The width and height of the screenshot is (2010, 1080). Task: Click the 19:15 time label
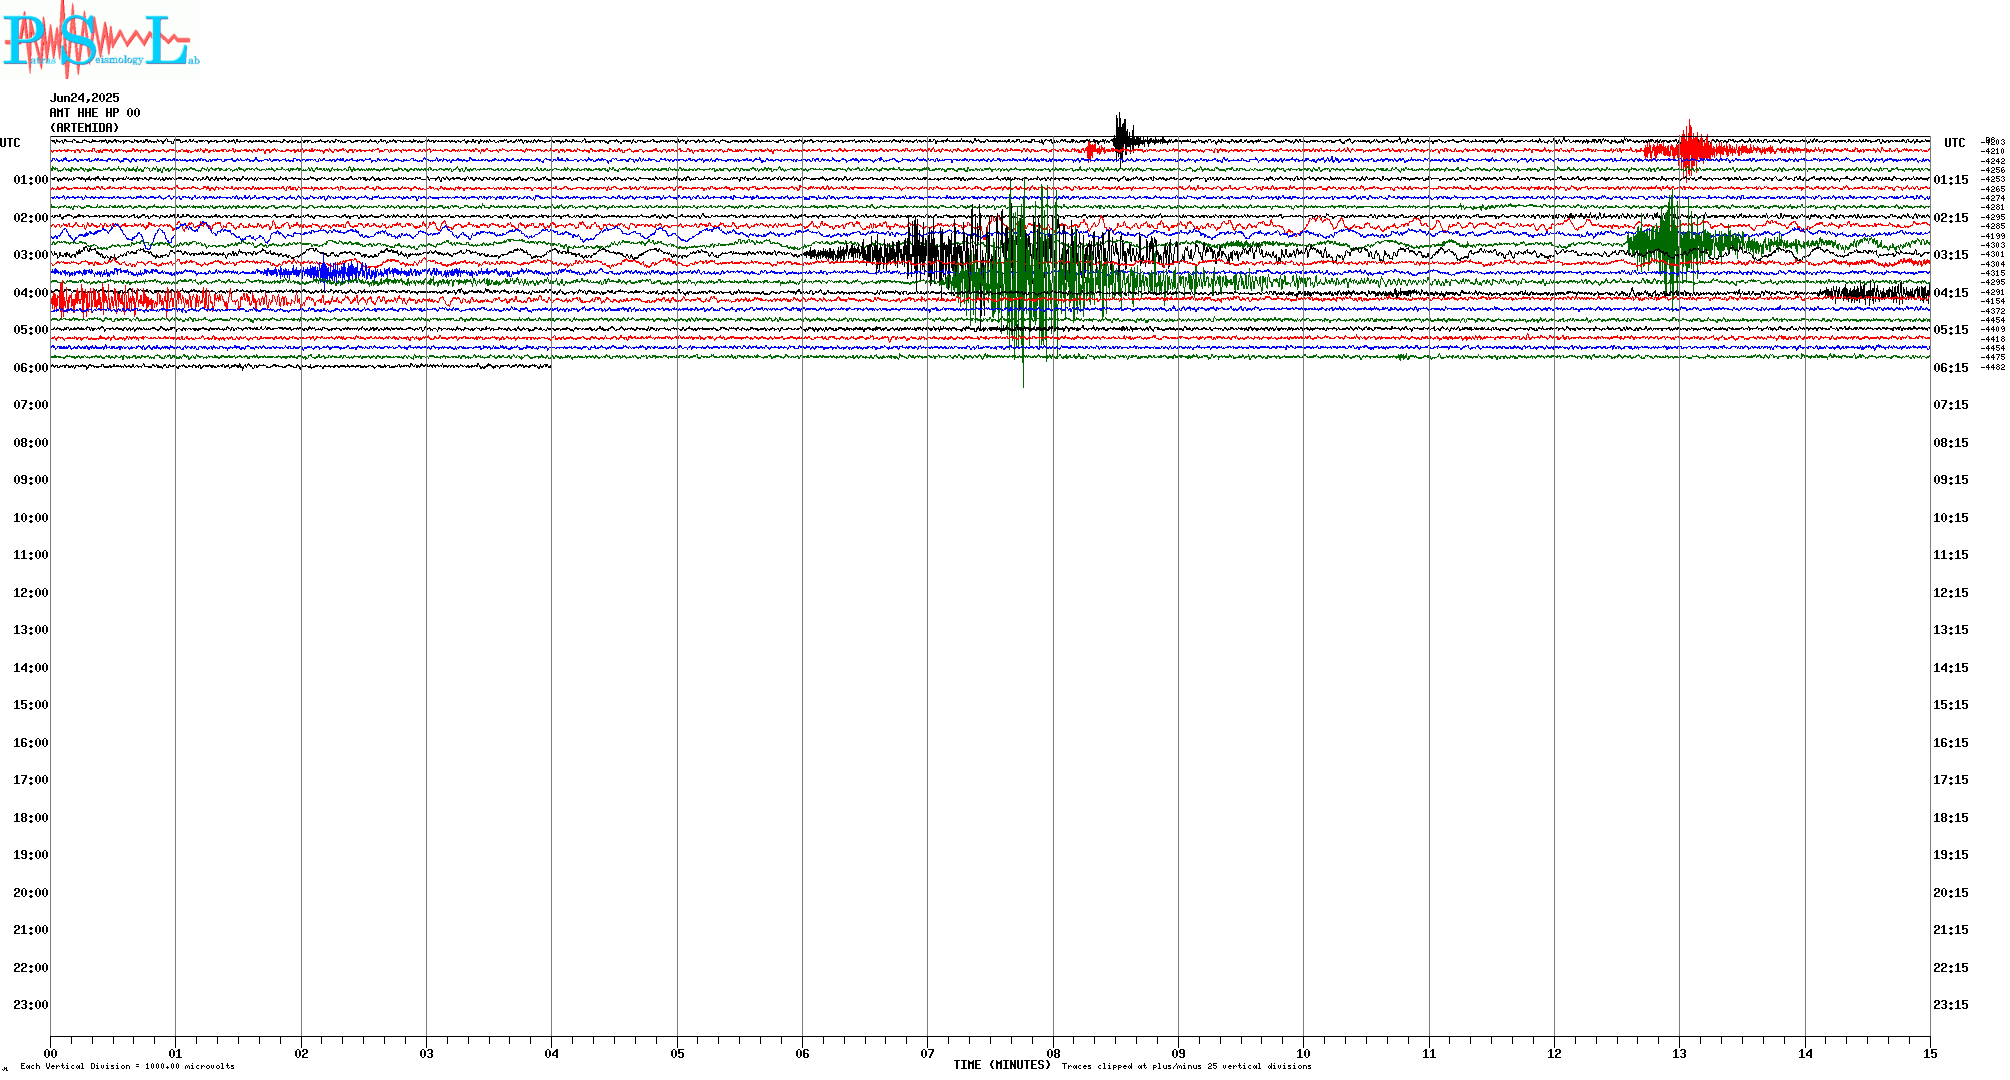pos(1951,855)
